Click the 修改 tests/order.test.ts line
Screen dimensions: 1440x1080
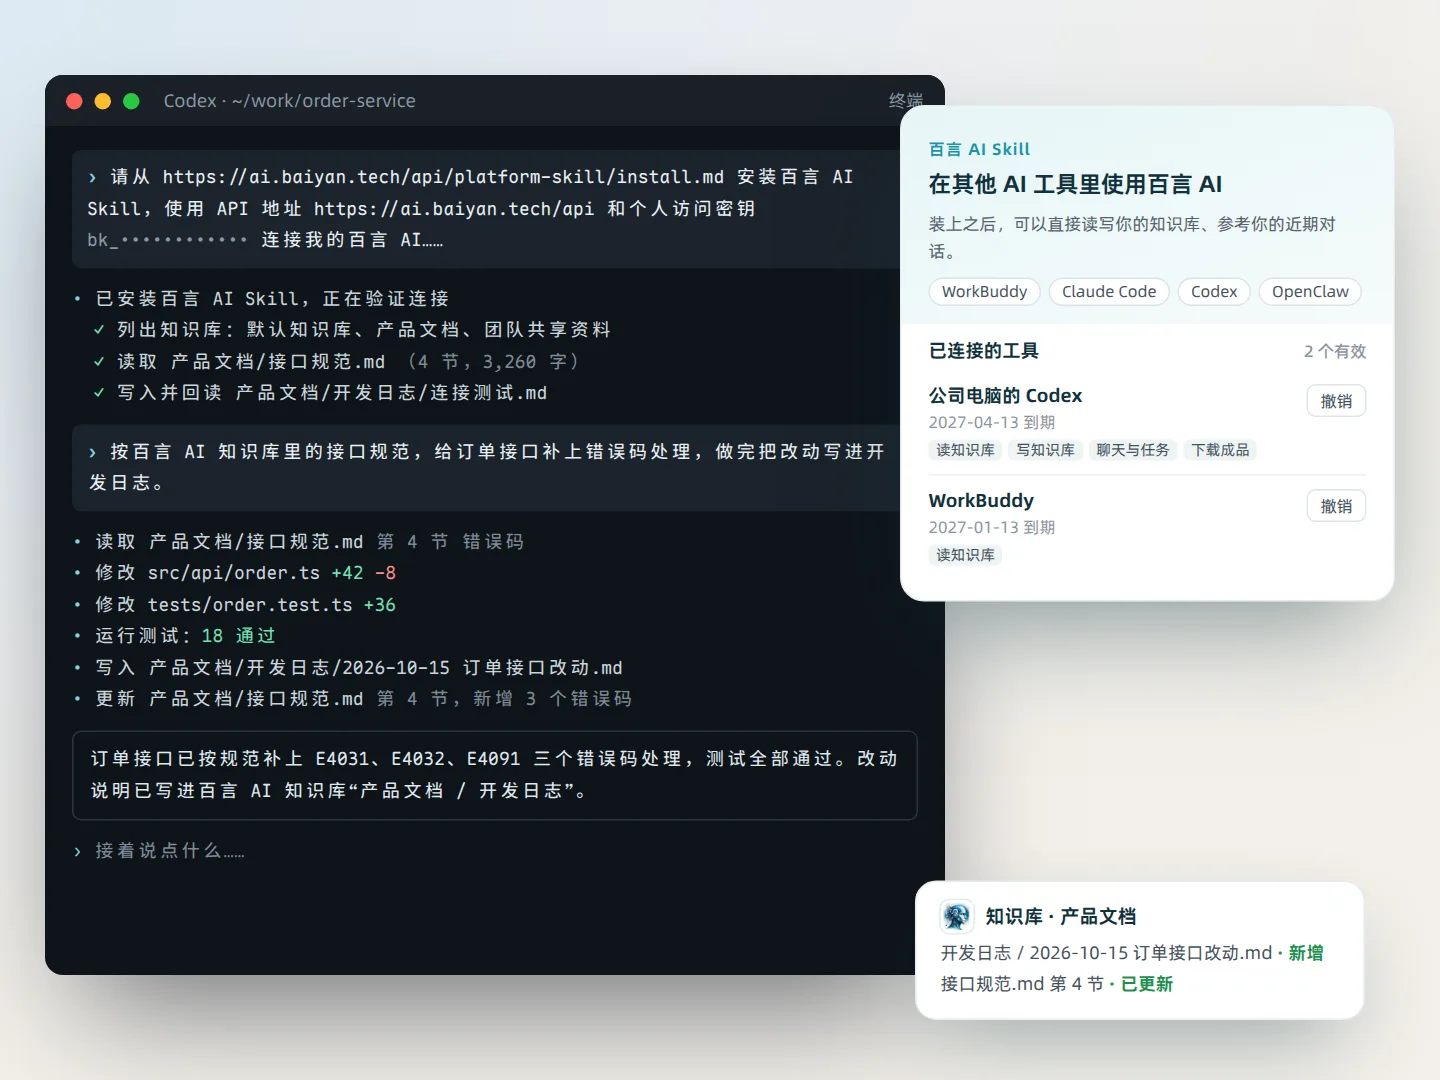pos(235,605)
